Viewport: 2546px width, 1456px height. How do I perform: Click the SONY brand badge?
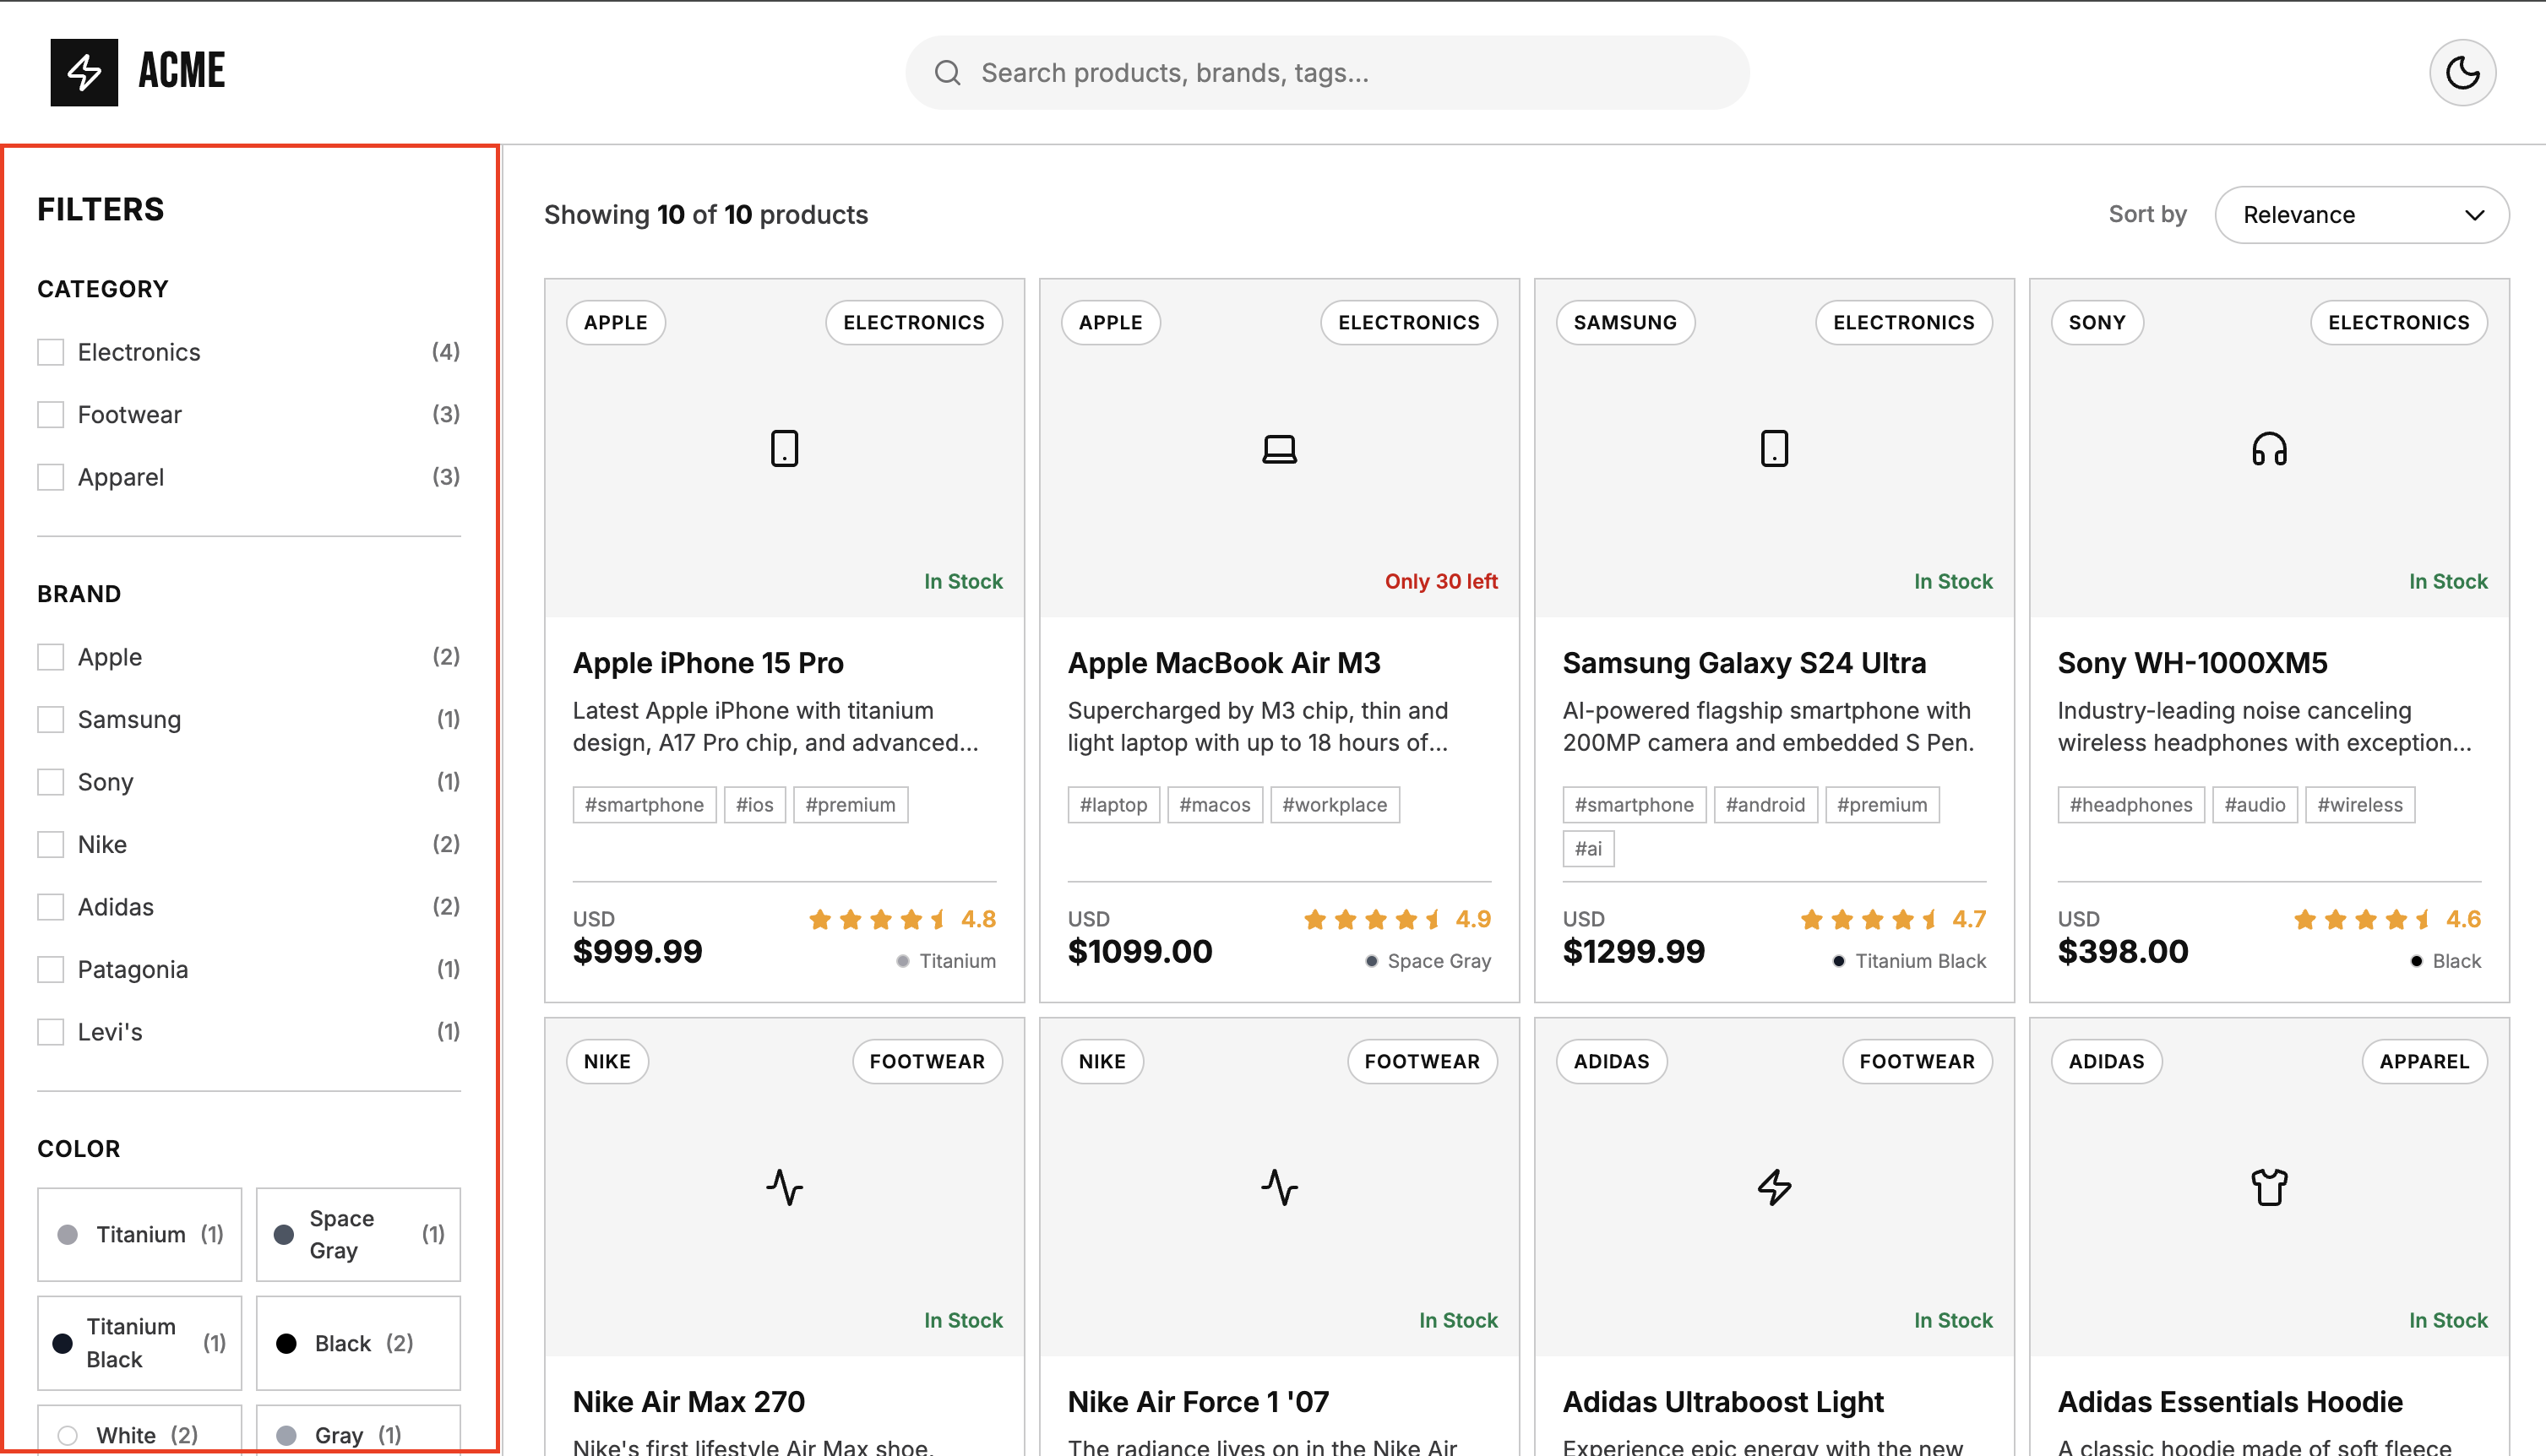point(2097,323)
